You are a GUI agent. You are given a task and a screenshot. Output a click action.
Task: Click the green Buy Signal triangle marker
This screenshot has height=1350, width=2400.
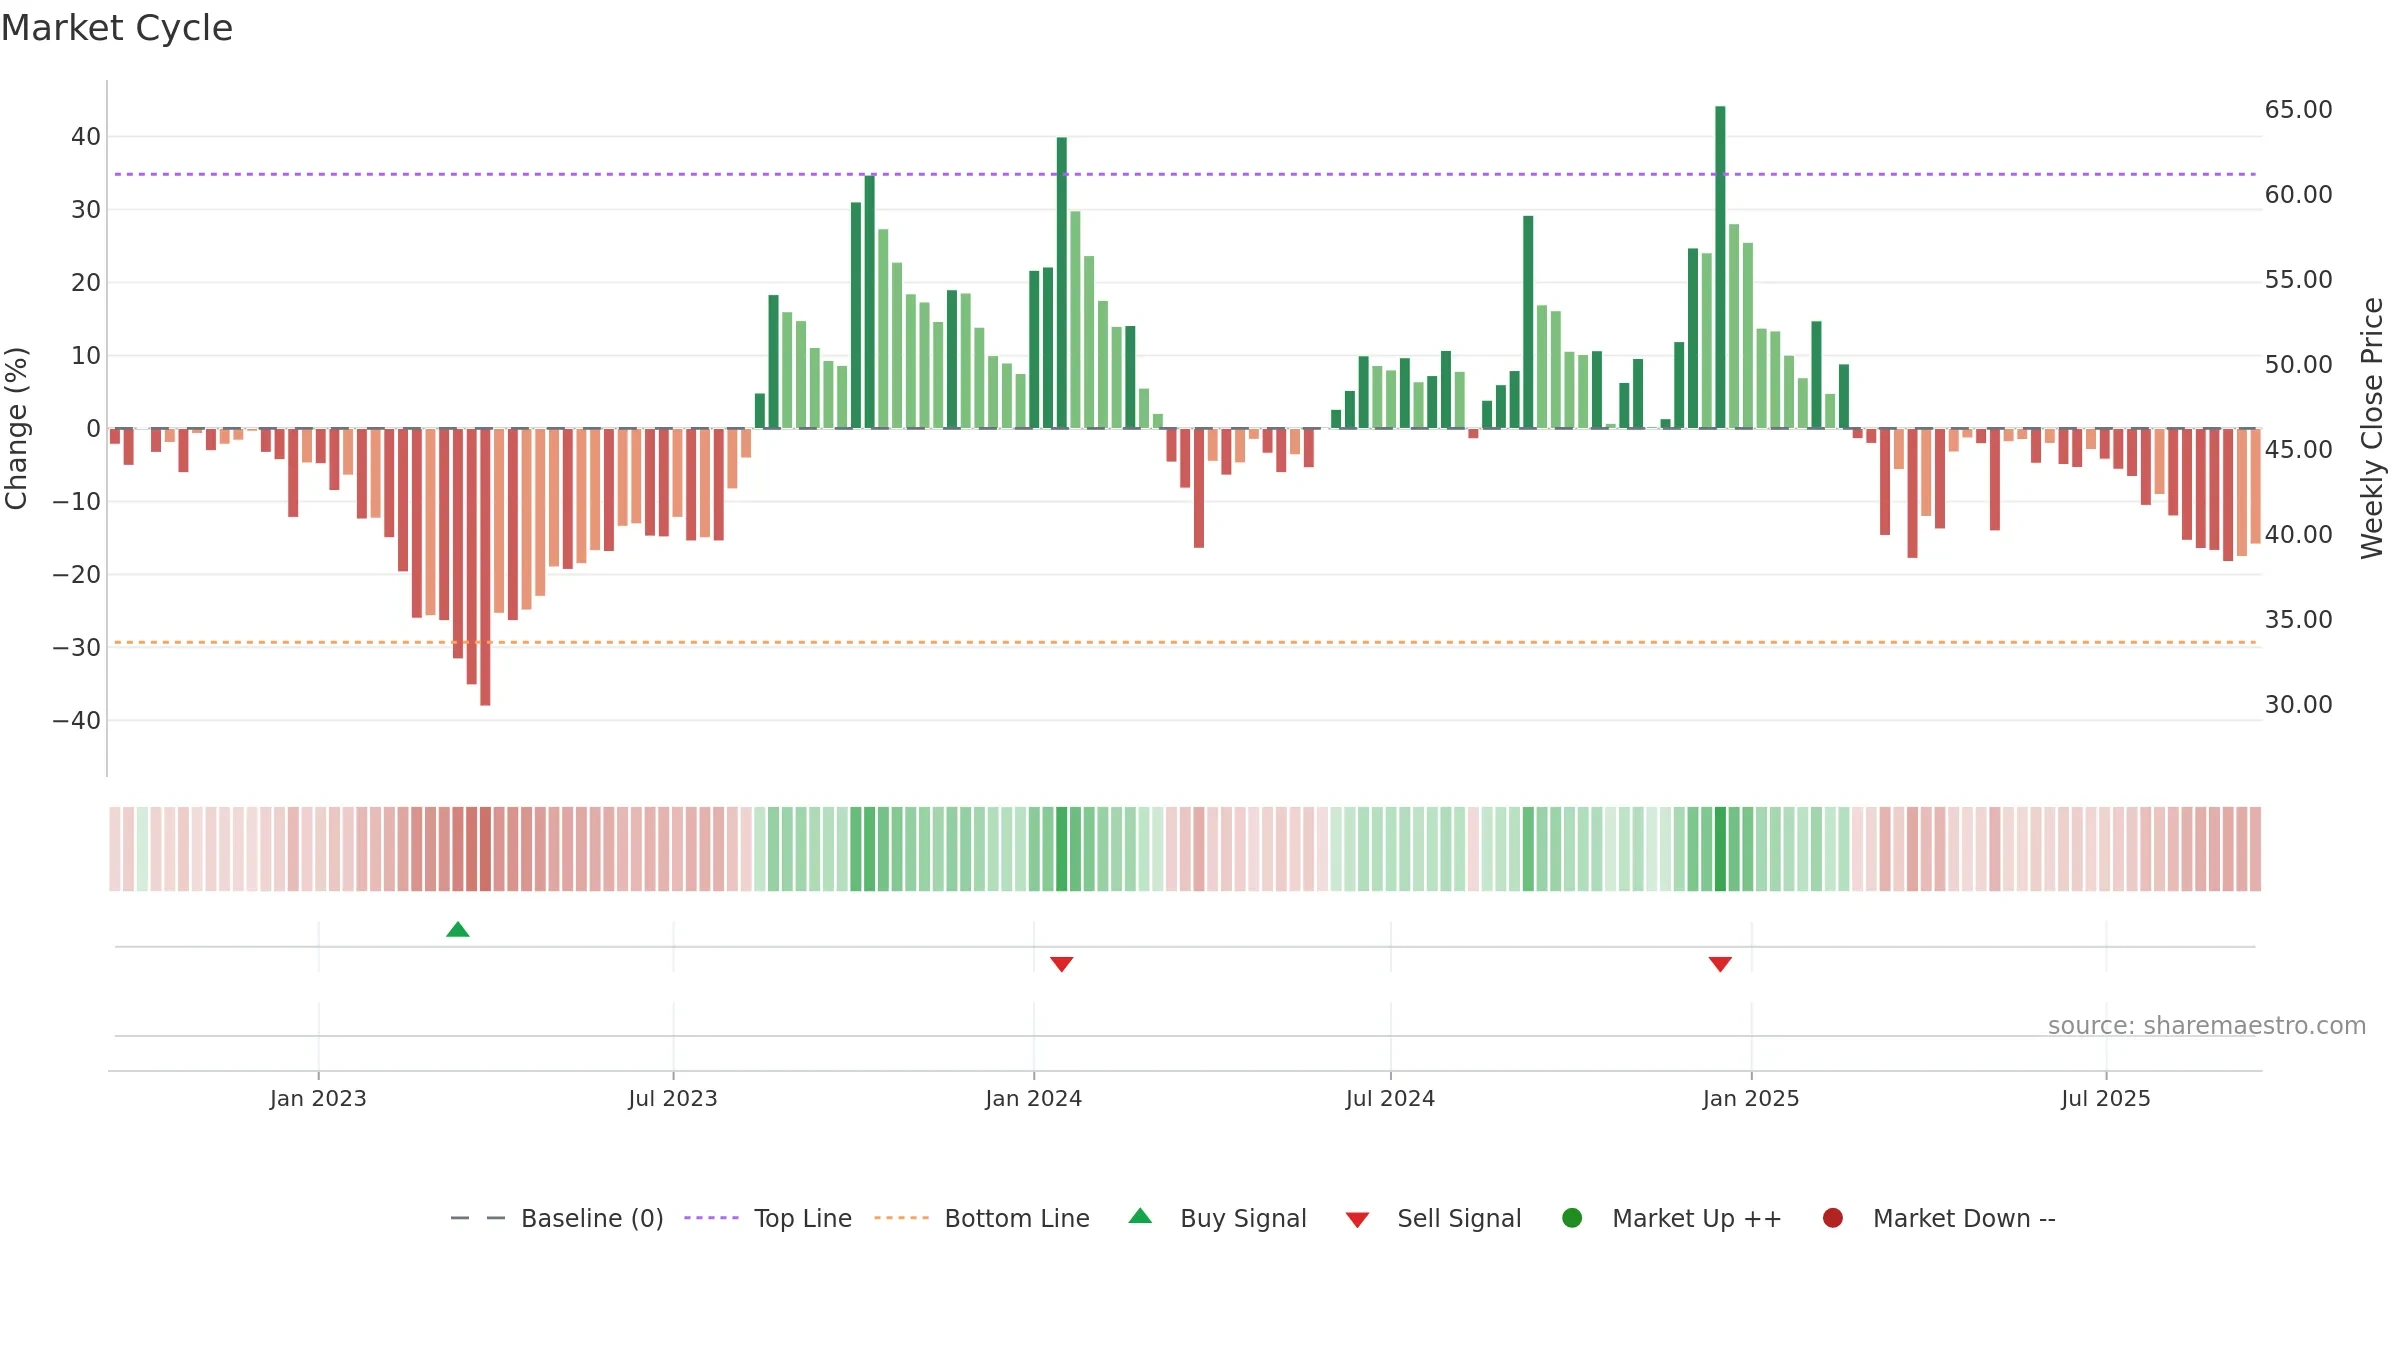(458, 930)
